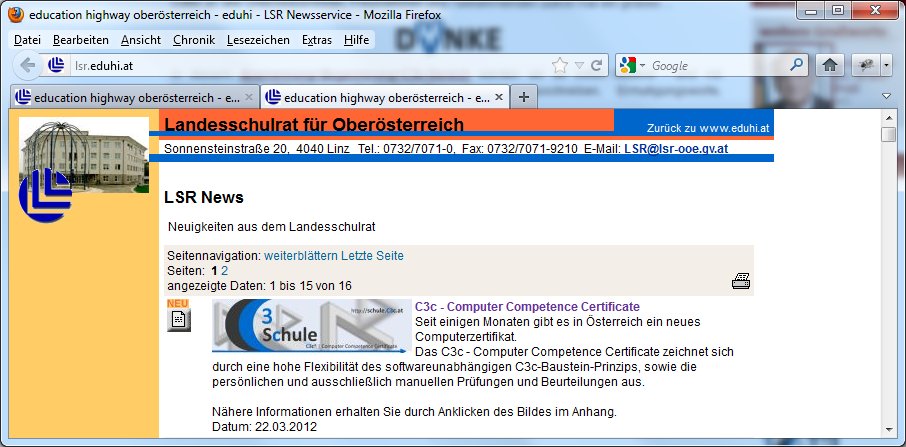Expand the URL history dropdown arrow
This screenshot has height=447, width=906.
(579, 66)
